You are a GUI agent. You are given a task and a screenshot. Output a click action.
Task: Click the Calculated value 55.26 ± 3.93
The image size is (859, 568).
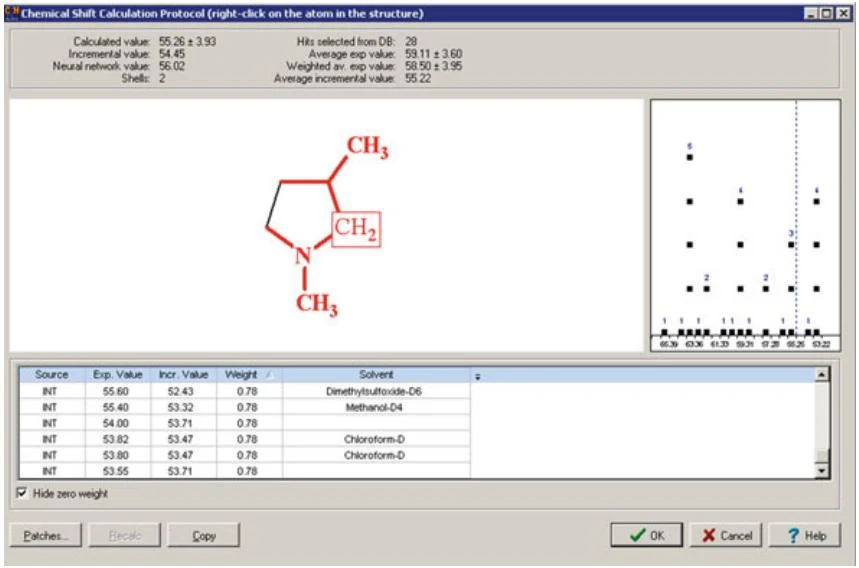pos(187,42)
